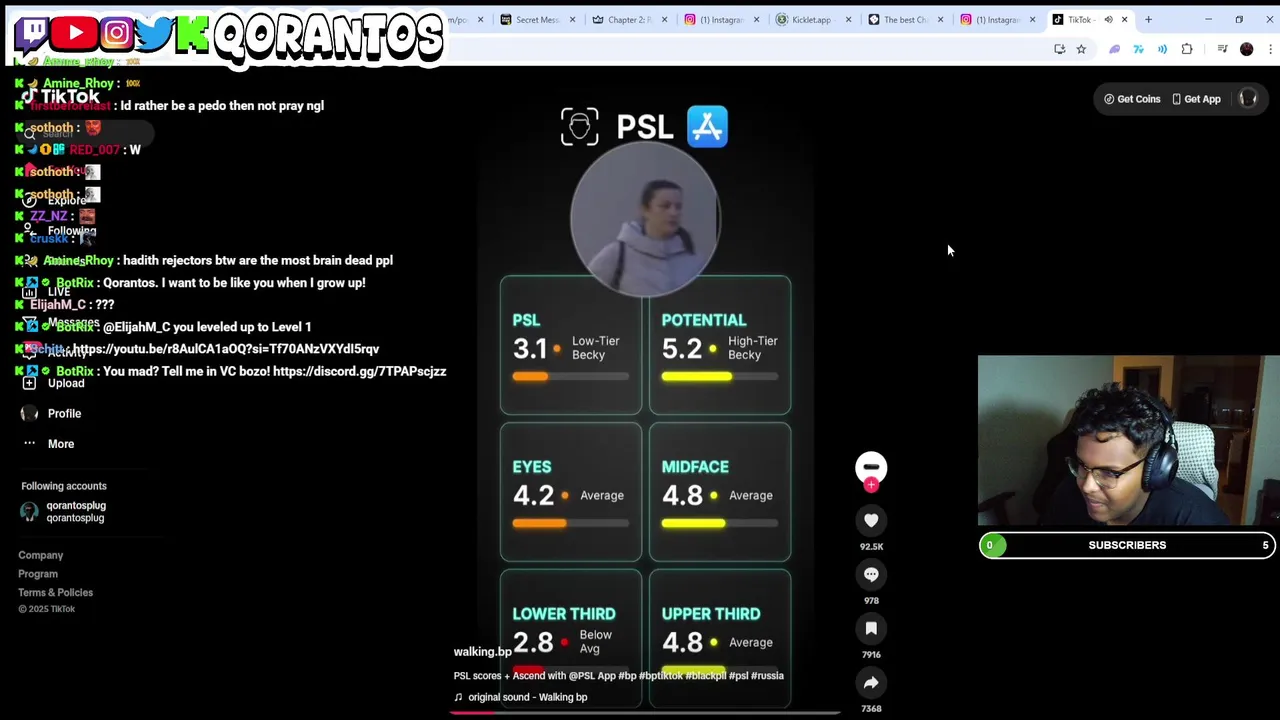Expand the Program footer section
This screenshot has width=1280, height=720.
[38, 574]
